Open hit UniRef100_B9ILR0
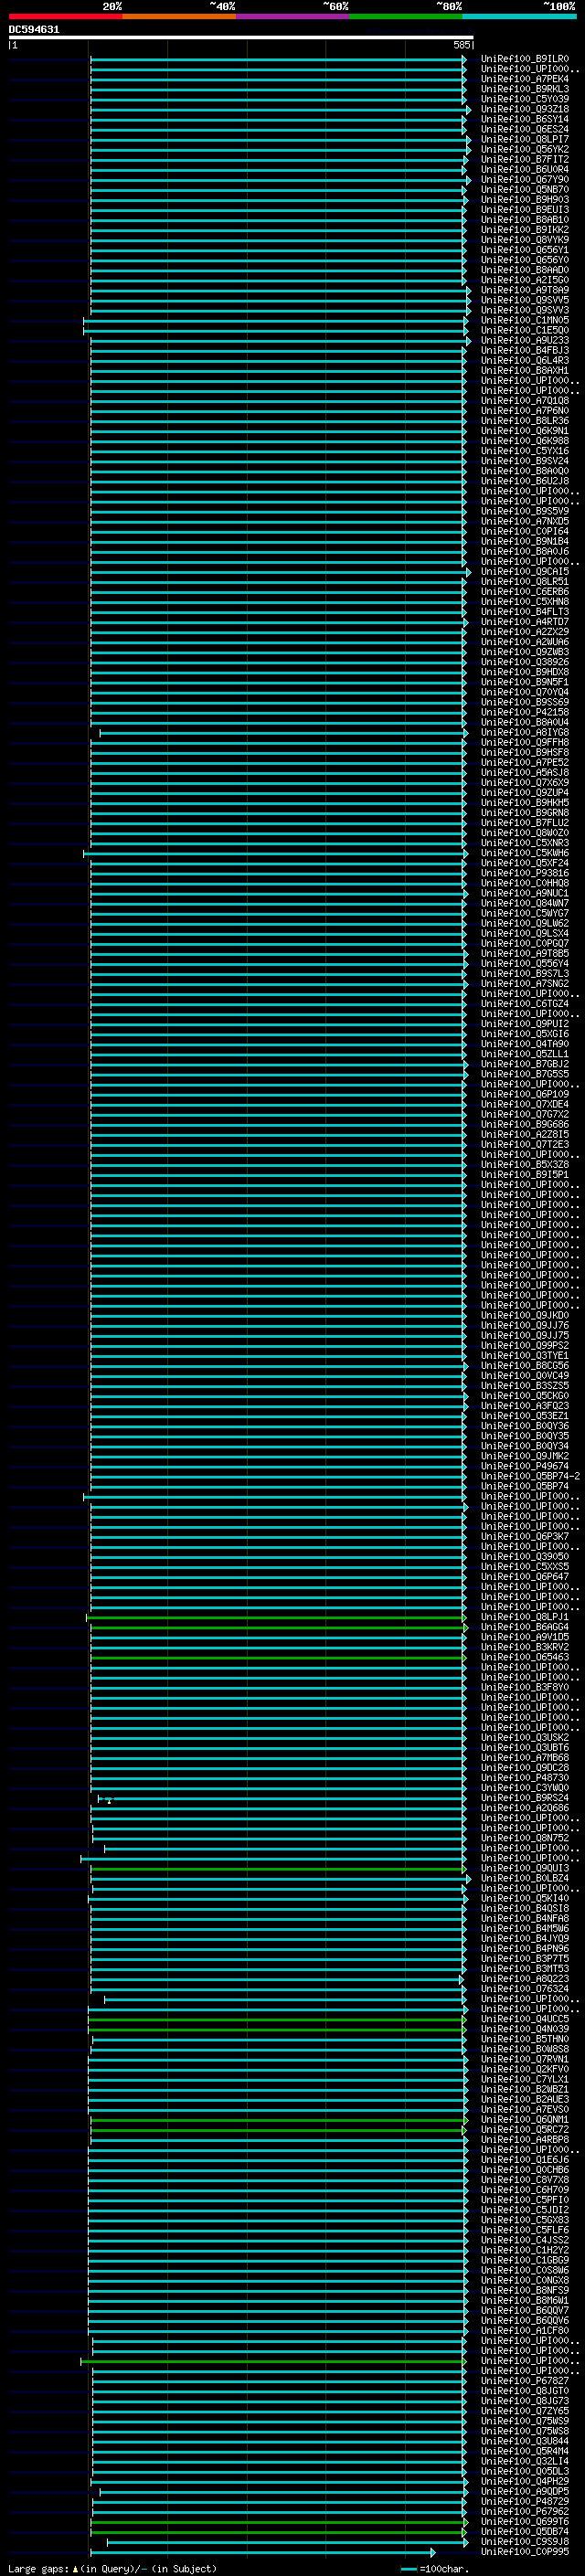This screenshot has width=585, height=2576. click(524, 59)
